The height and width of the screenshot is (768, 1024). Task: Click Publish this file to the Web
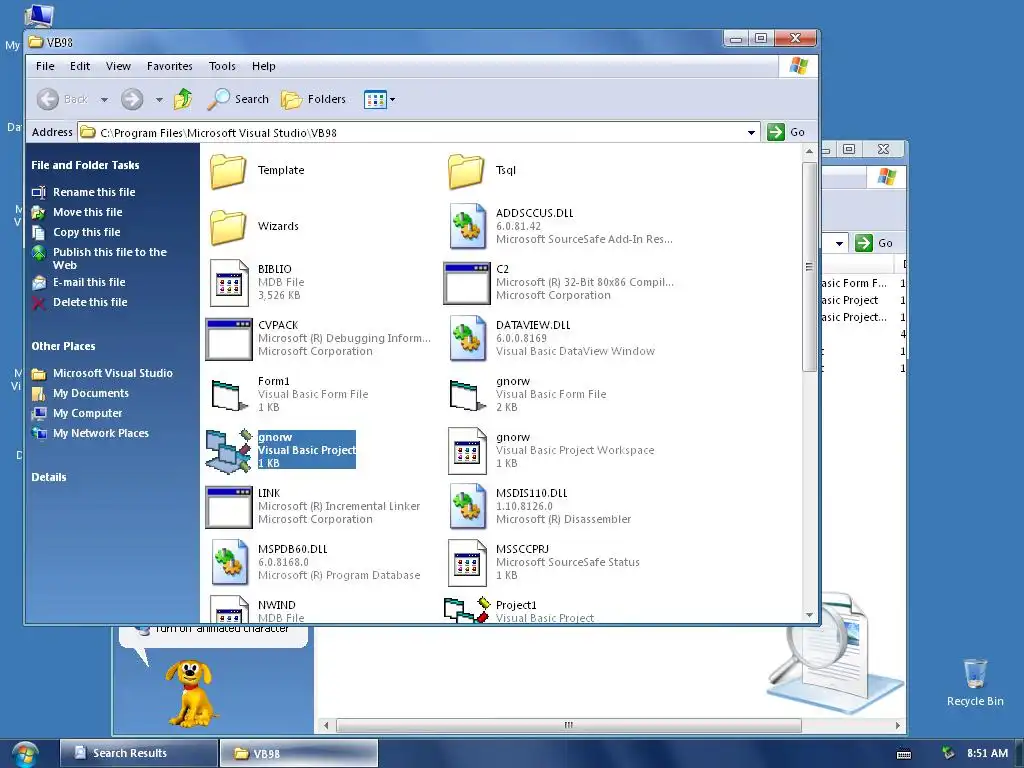[x=110, y=259]
